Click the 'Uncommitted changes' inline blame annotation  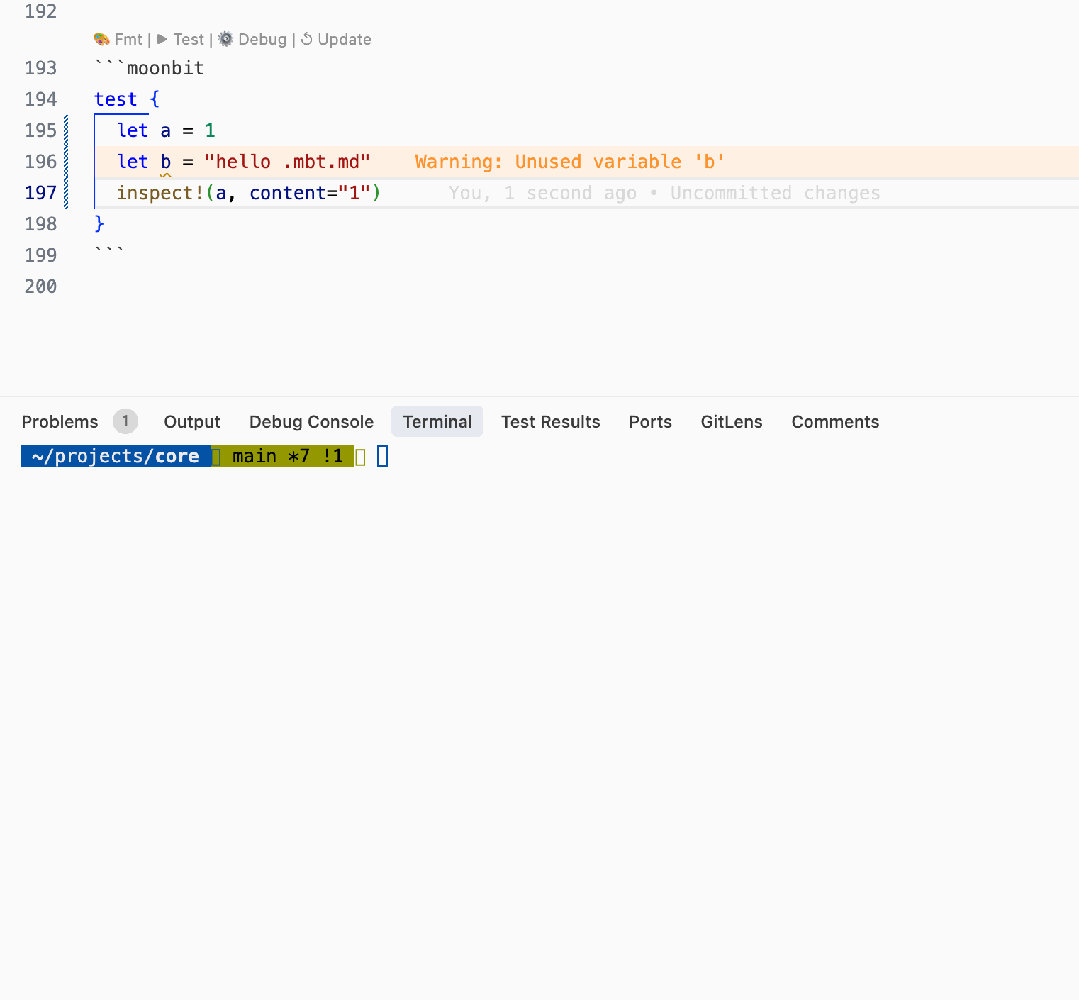(x=776, y=193)
